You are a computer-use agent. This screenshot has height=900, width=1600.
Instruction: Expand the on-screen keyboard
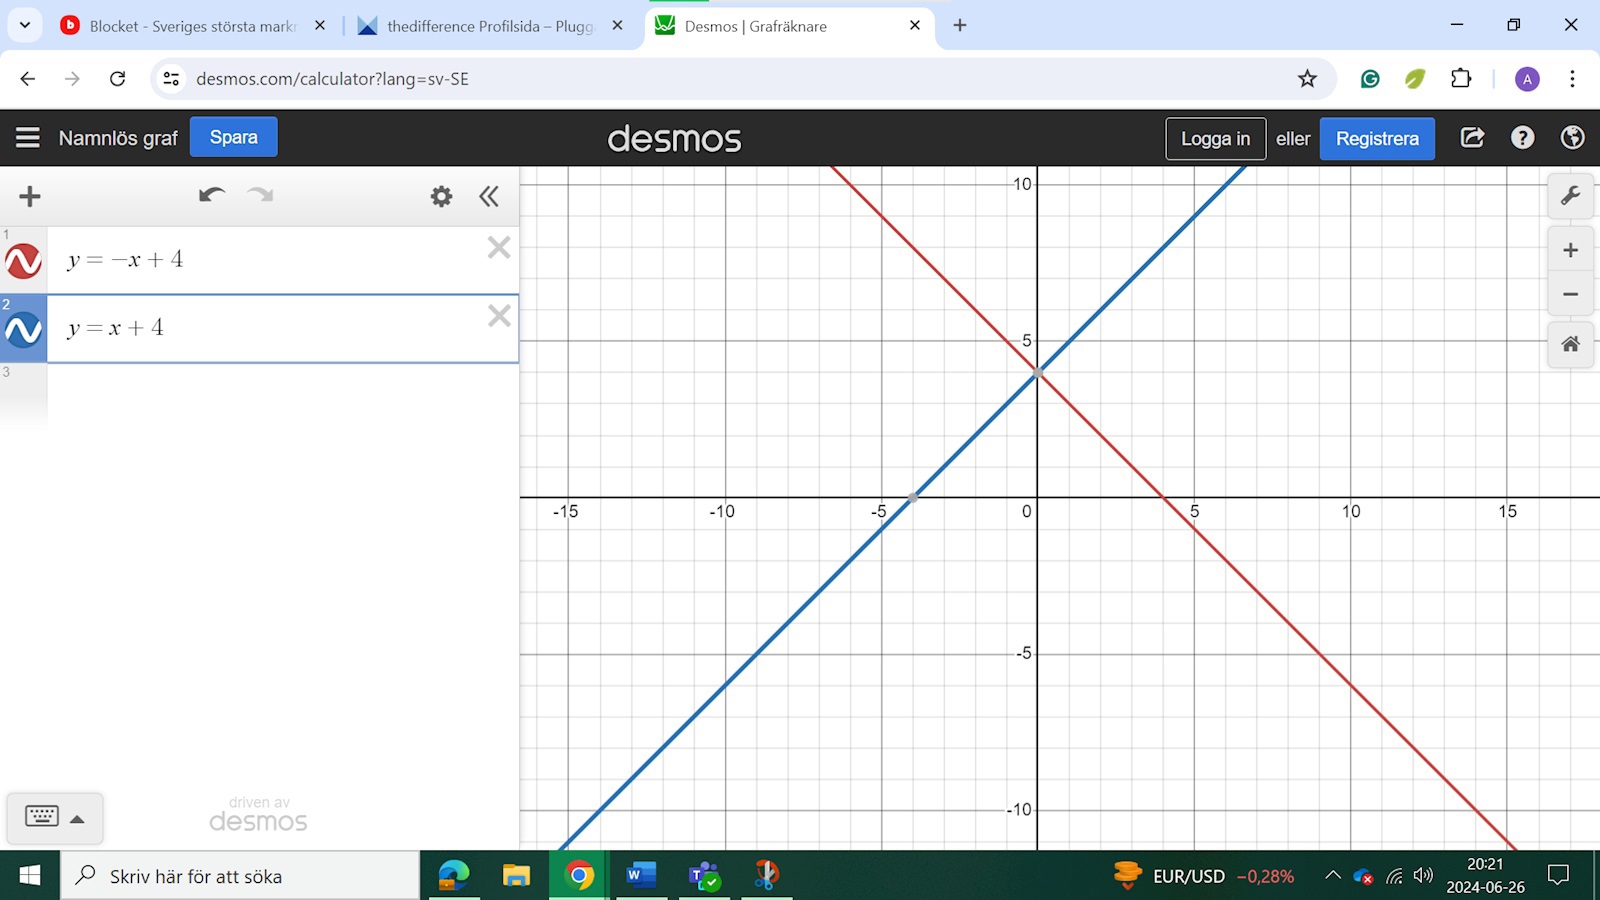coord(55,817)
